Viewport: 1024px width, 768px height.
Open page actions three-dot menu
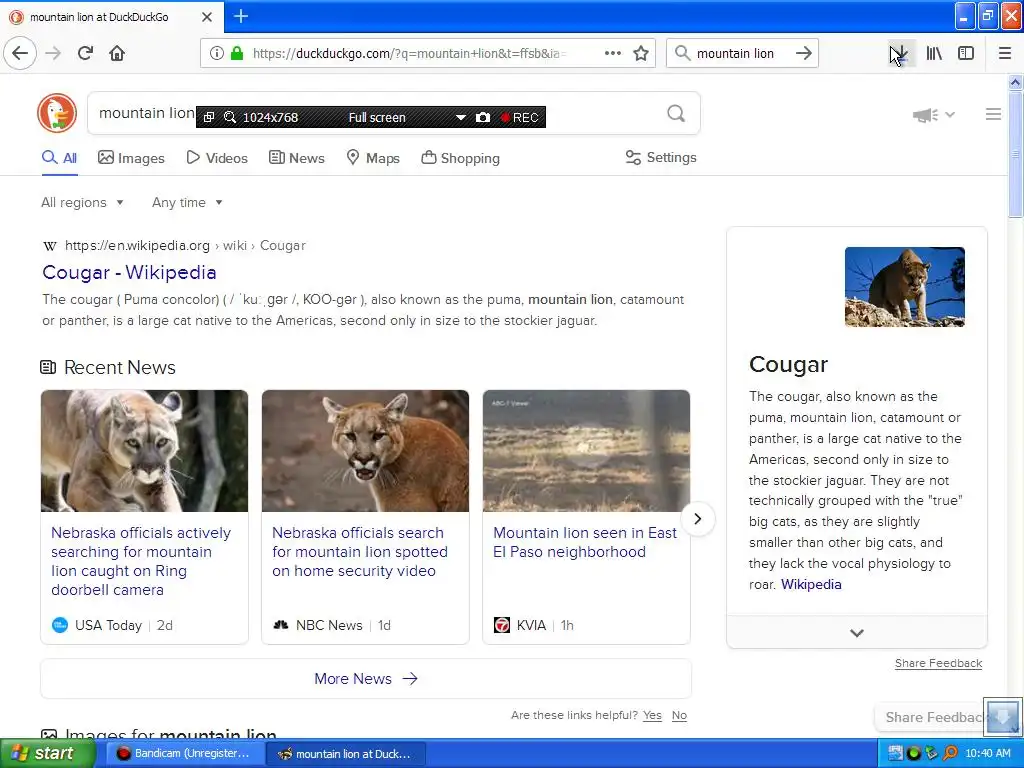[x=613, y=53]
